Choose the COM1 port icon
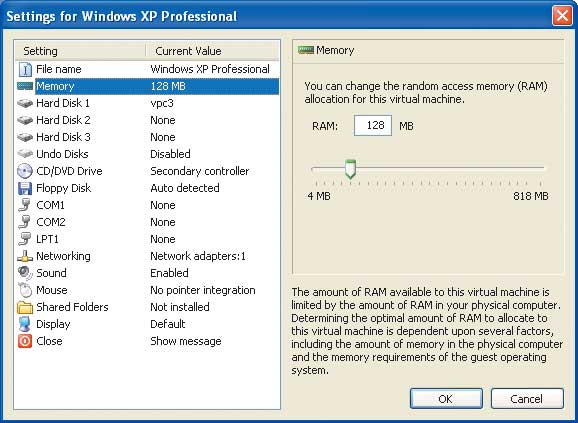Screen dimensions: 578x423 click(24, 205)
